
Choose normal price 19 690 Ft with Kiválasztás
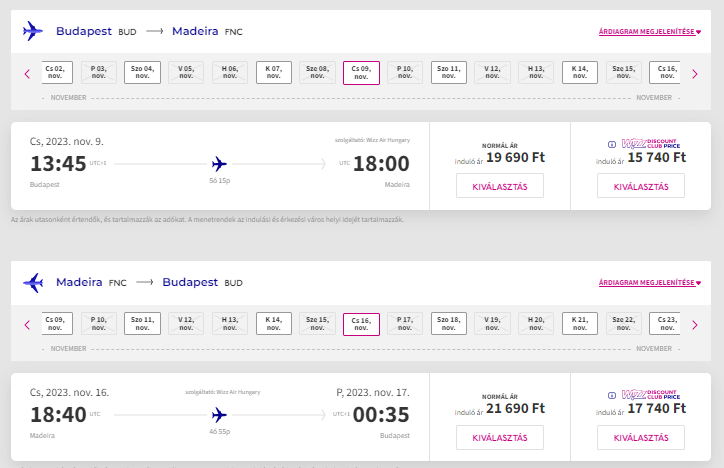point(500,186)
